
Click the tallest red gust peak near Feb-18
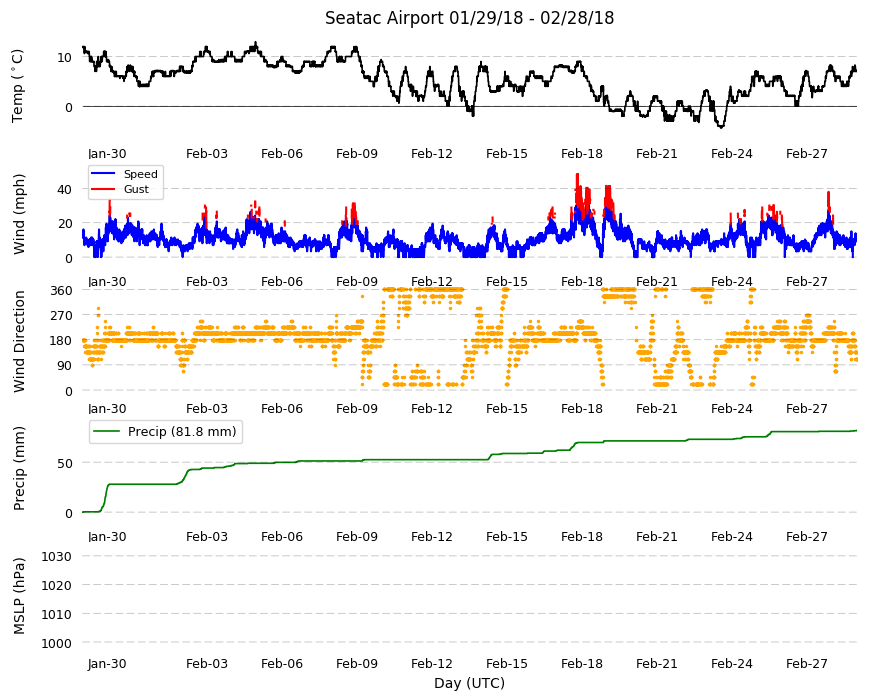coord(578,176)
